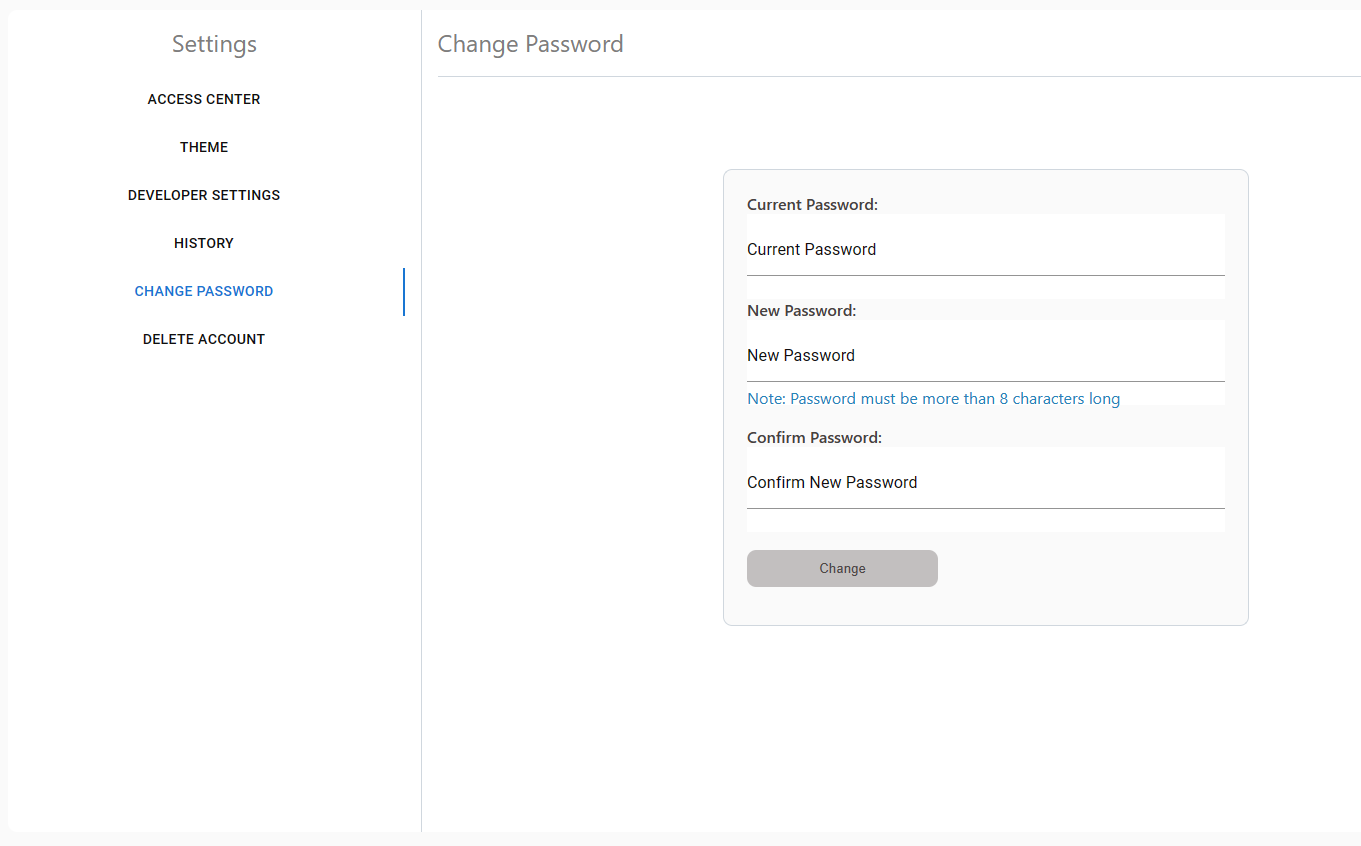Click the vertical divider beside the sidebar
Viewport: 1361px width, 846px height.
tap(421, 421)
